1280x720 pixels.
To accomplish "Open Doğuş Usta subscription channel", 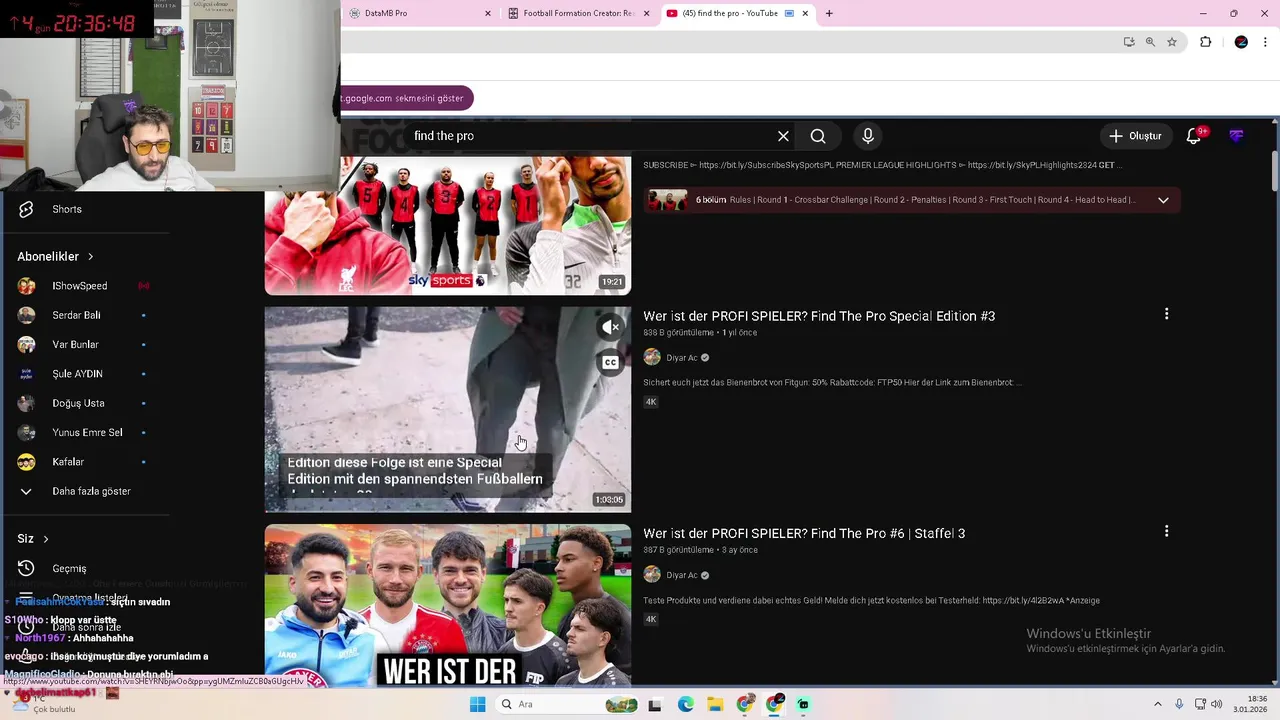I will pyautogui.click(x=78, y=403).
